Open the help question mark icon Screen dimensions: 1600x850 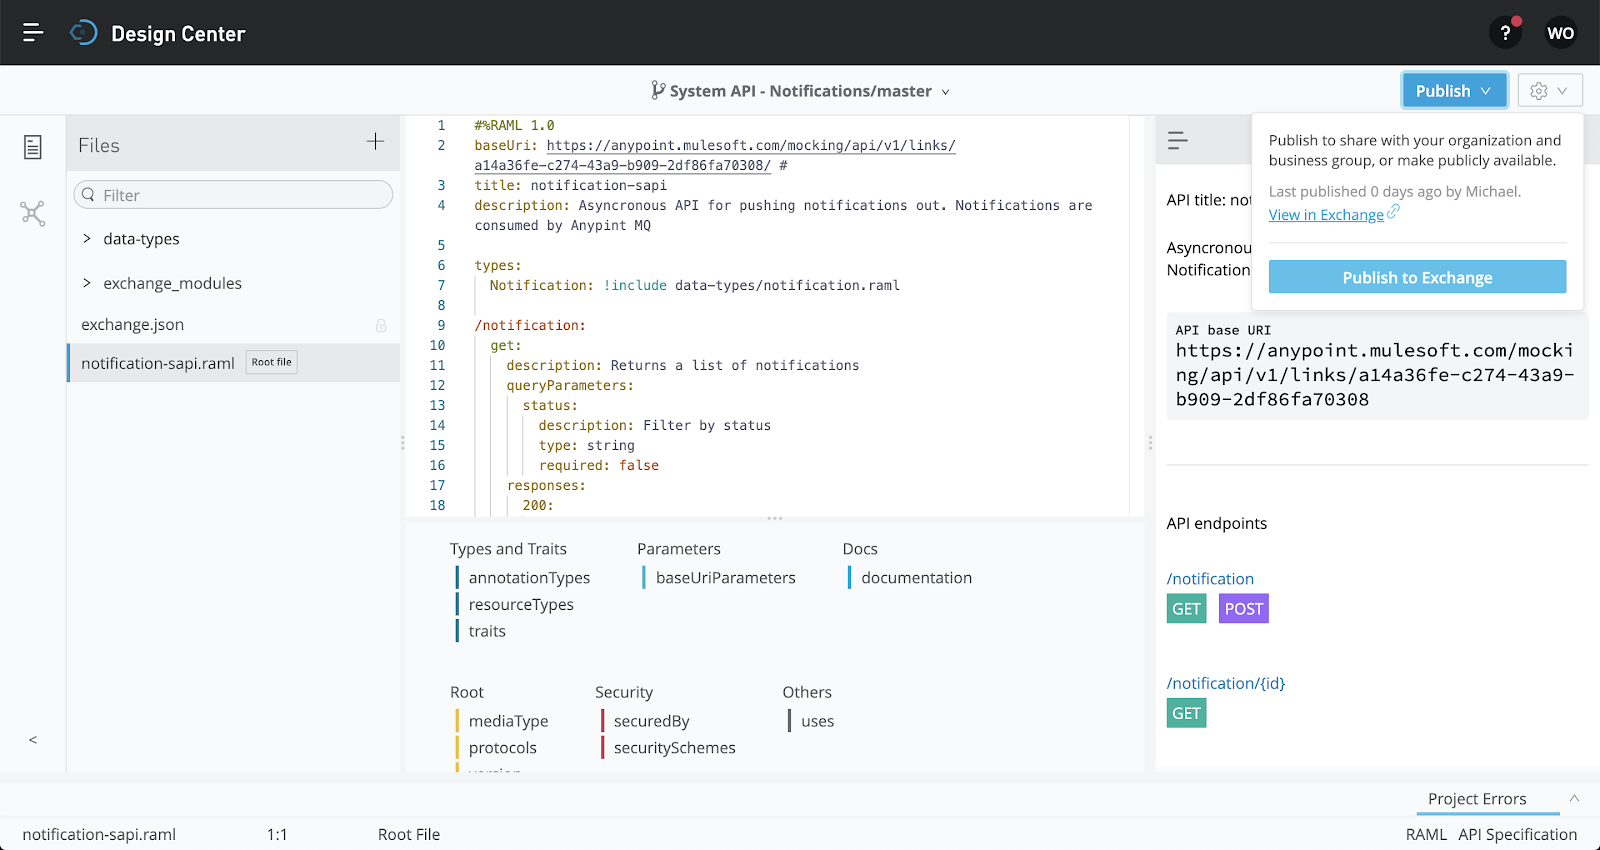tap(1505, 33)
